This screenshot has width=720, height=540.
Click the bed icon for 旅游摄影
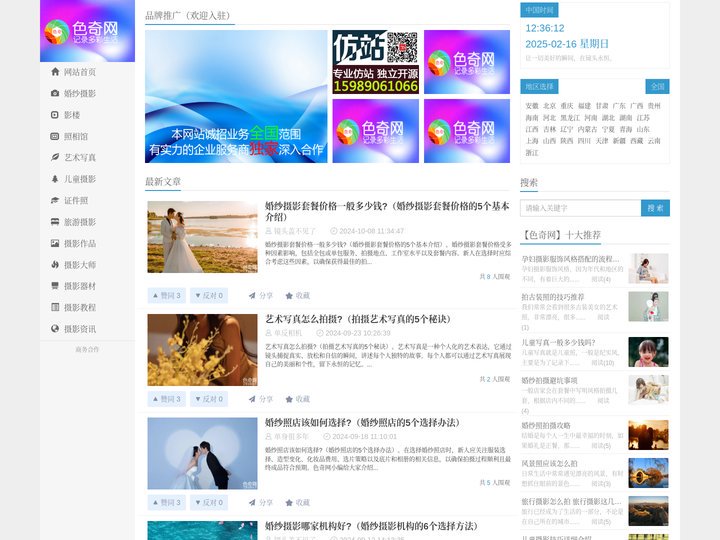coord(55,222)
